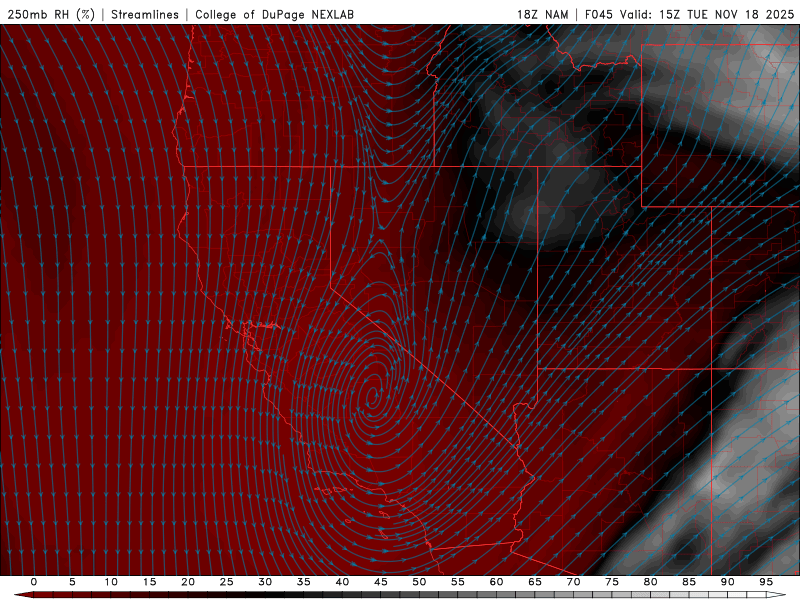Click the colorbar label "90"
This screenshot has width=800, height=600.
coord(727,582)
